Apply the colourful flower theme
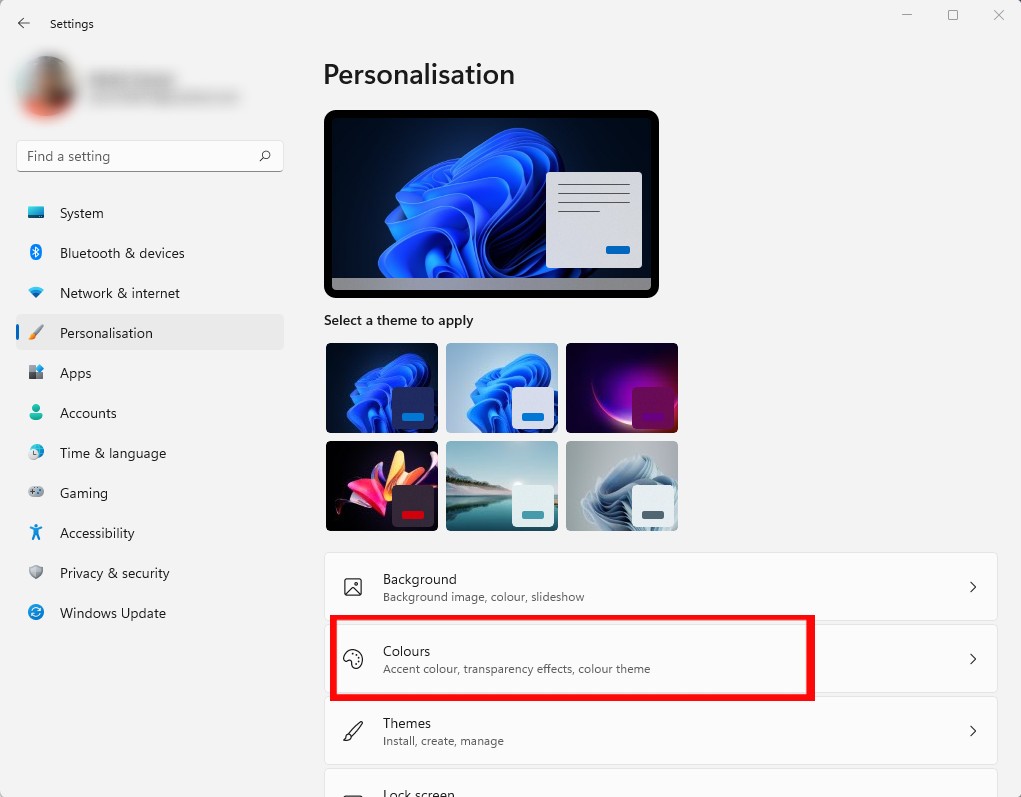The width and height of the screenshot is (1021, 797). [x=382, y=486]
